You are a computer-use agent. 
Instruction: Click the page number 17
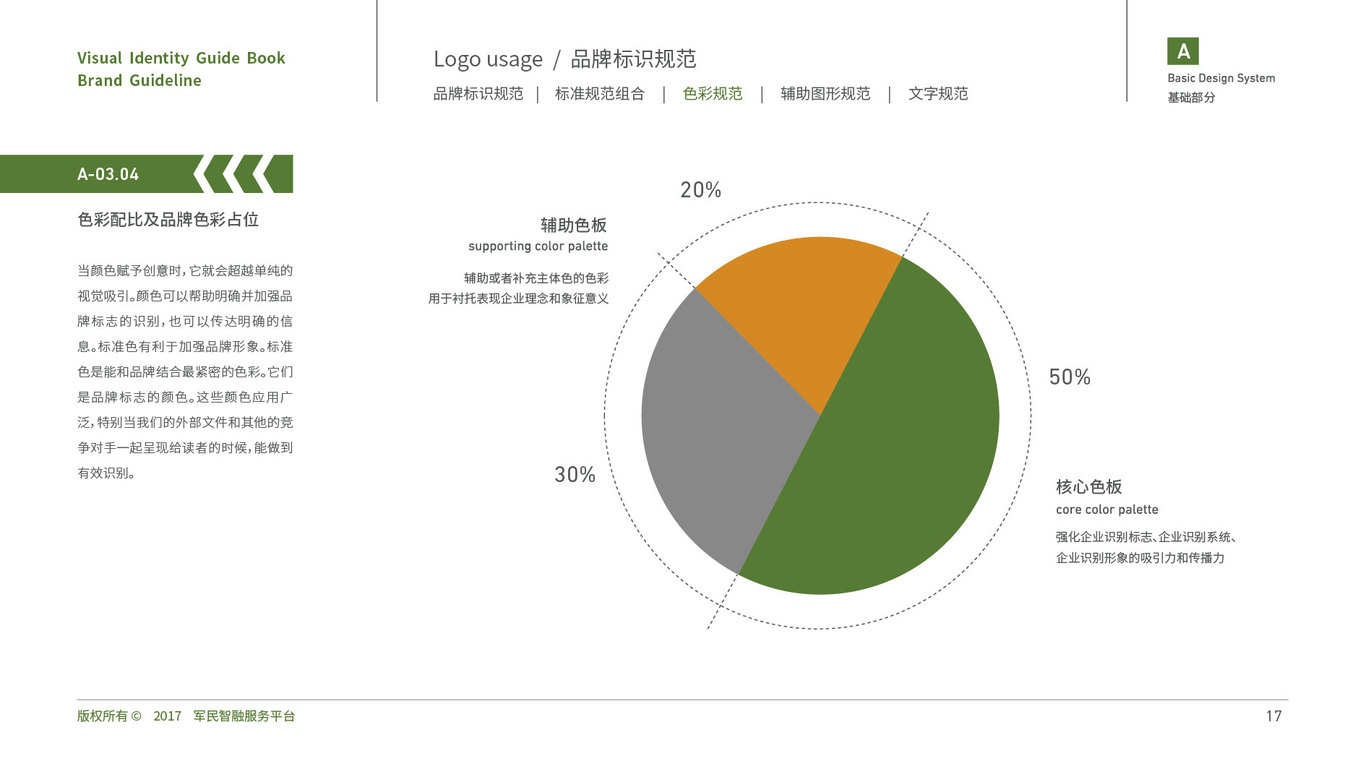(x=1274, y=716)
